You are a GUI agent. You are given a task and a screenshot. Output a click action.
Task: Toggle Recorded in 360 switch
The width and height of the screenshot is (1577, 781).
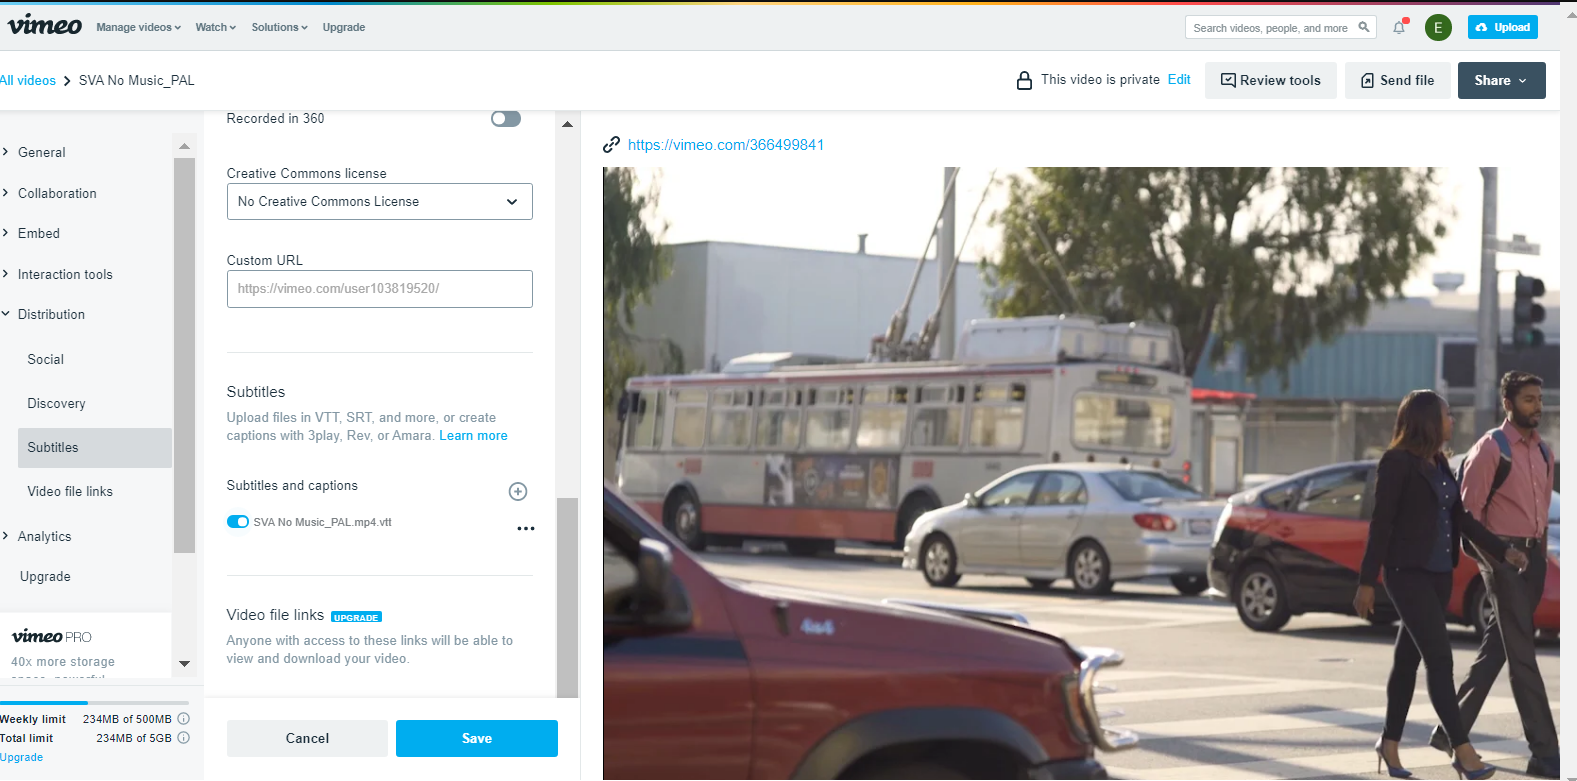(506, 119)
